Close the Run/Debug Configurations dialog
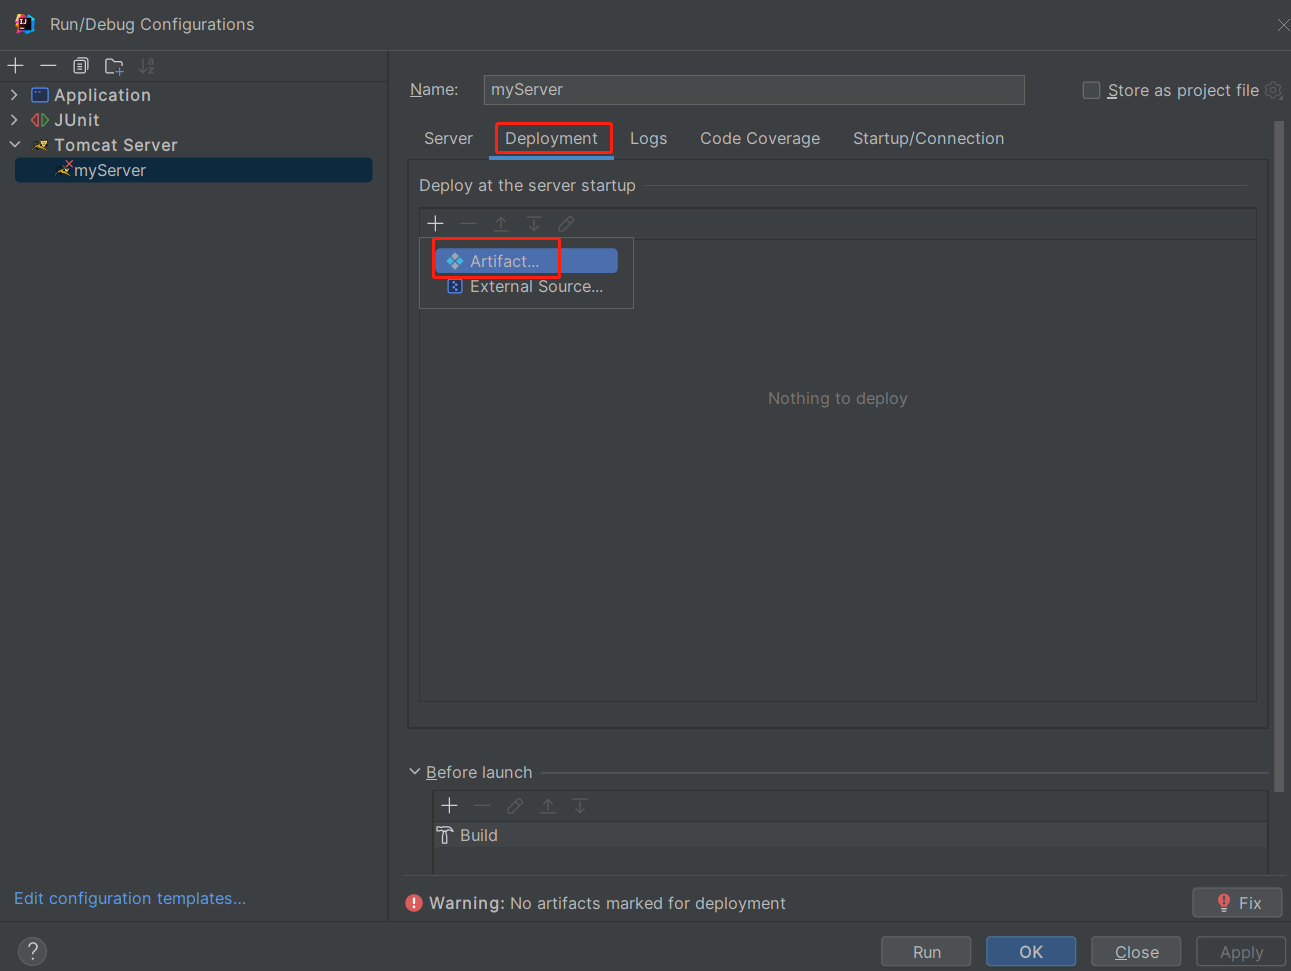 [1282, 24]
